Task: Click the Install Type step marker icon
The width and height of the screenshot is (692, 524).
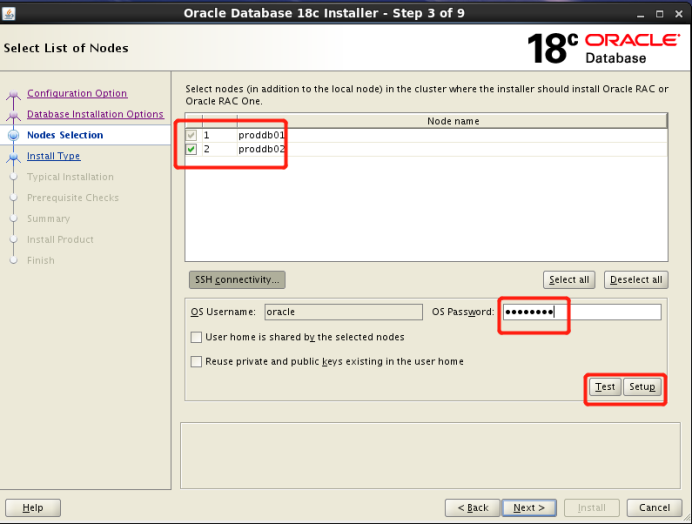Action: point(14,157)
